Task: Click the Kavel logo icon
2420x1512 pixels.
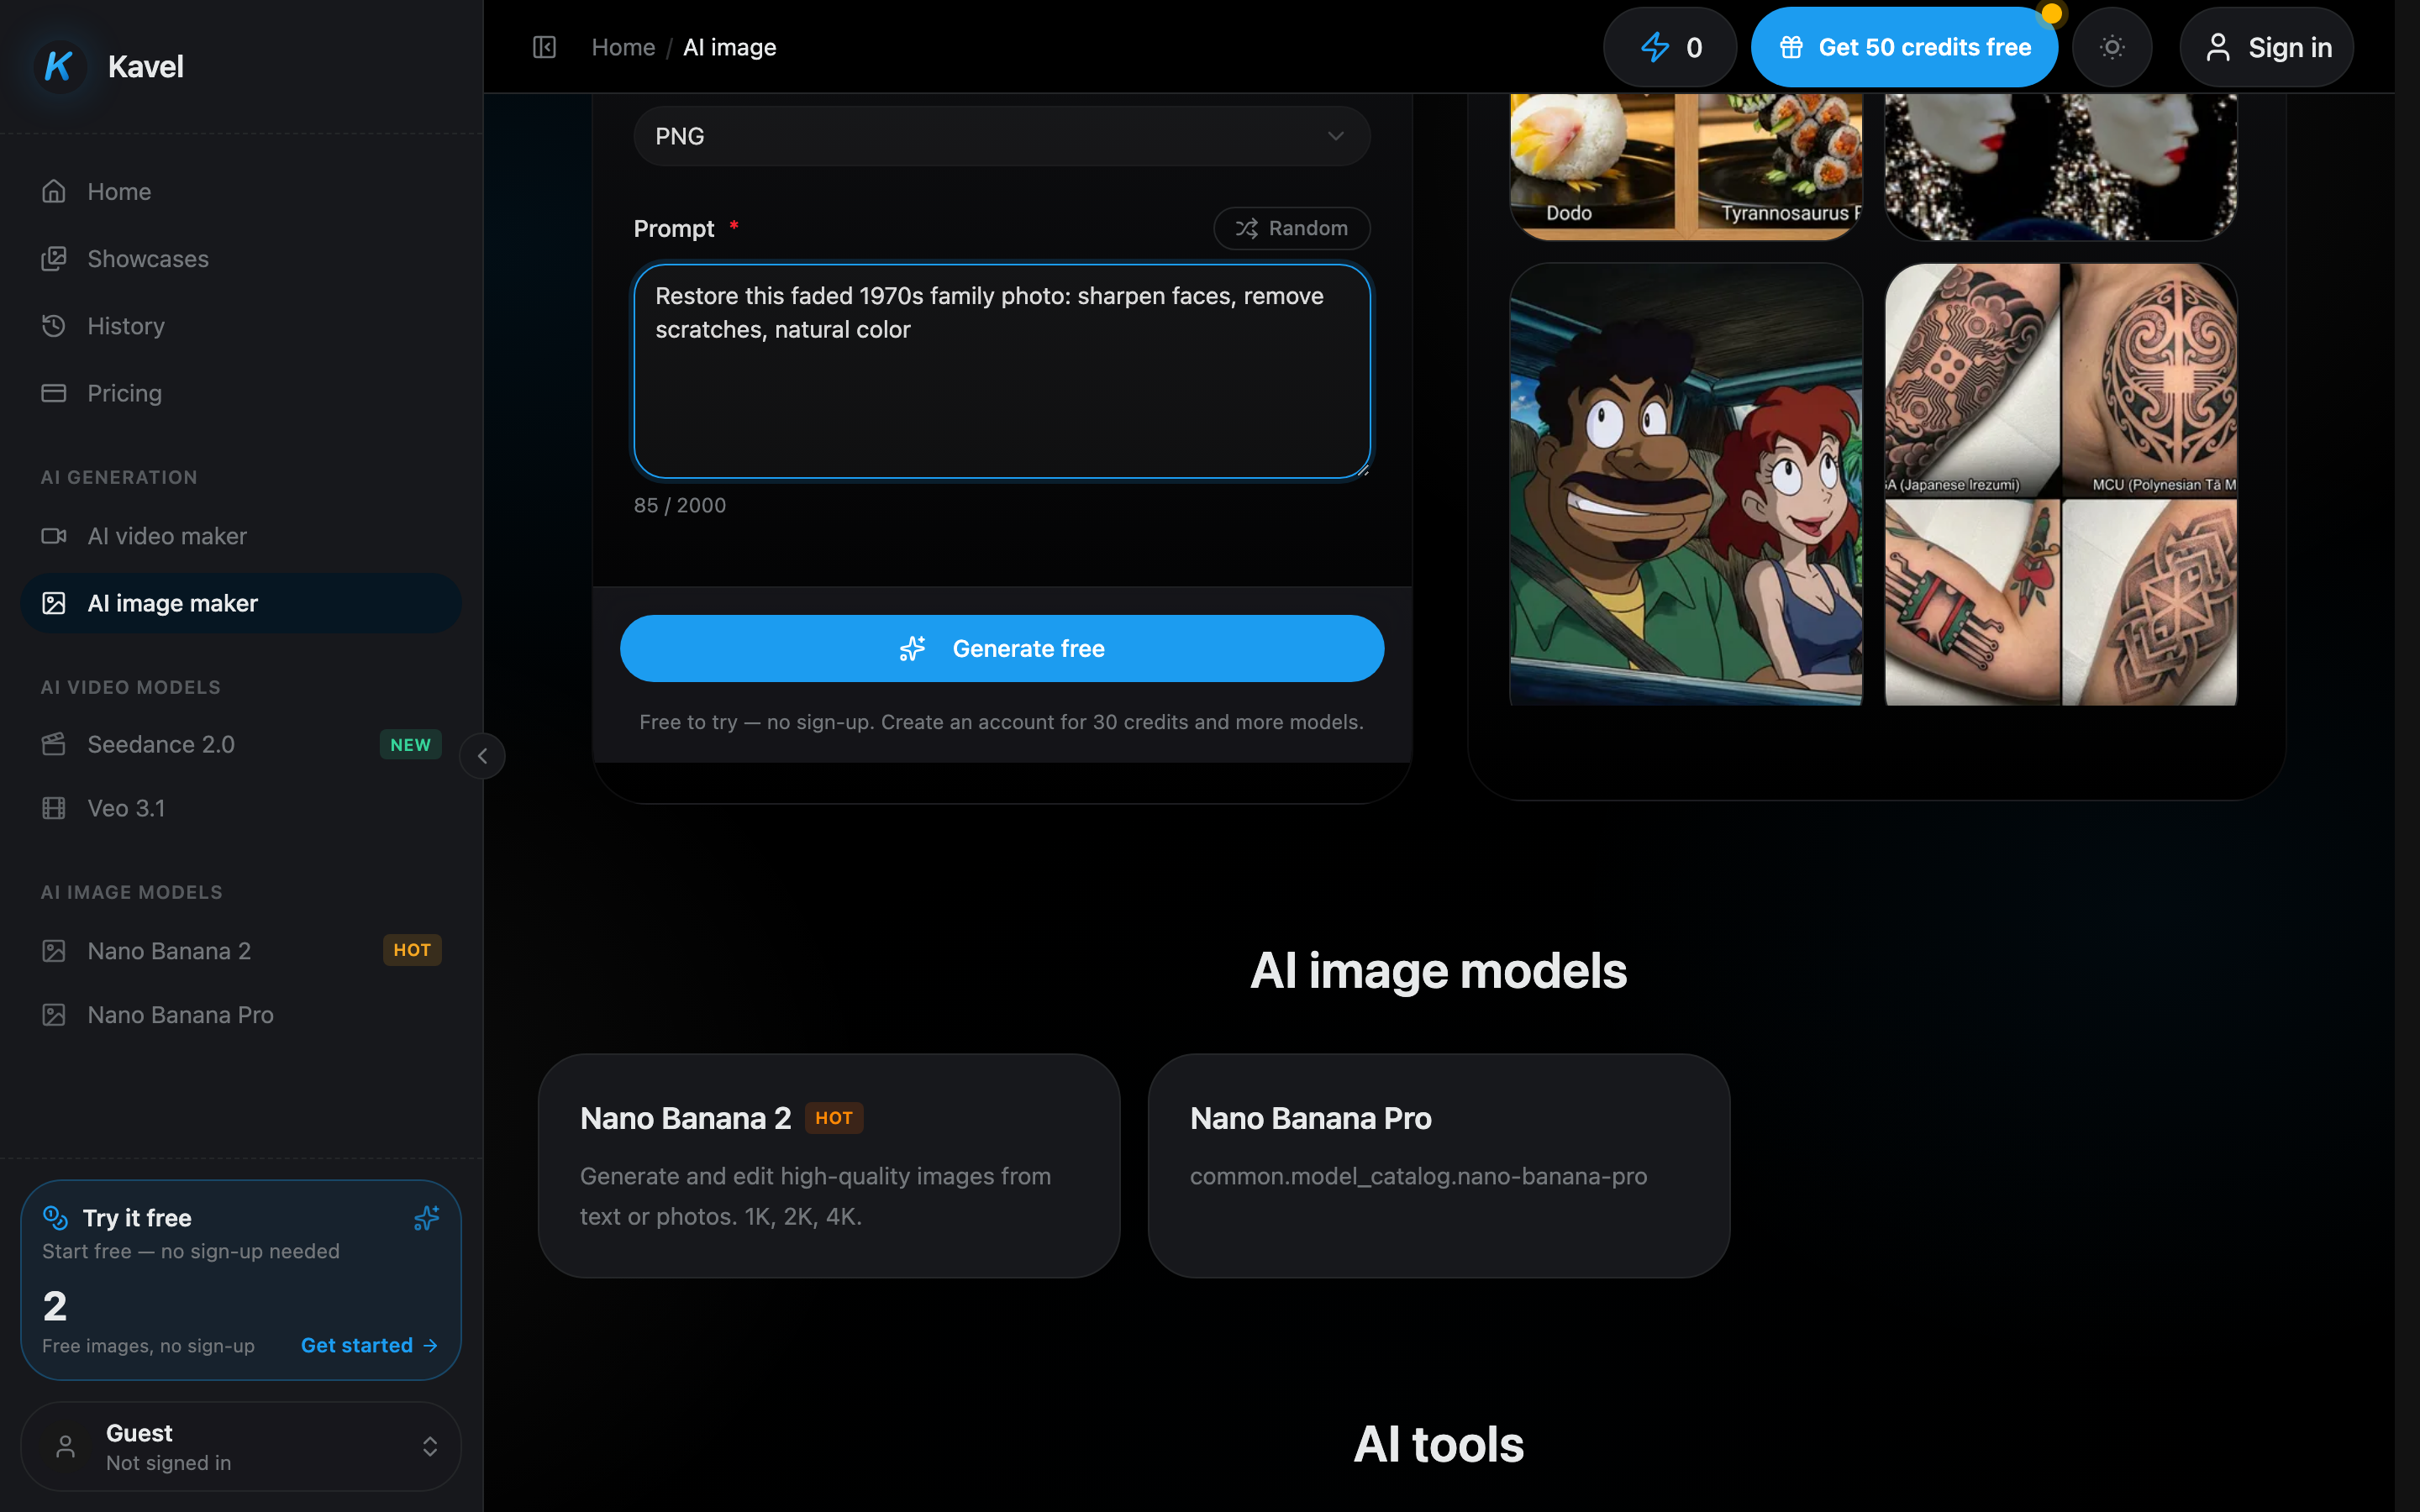Action: pyautogui.click(x=59, y=66)
